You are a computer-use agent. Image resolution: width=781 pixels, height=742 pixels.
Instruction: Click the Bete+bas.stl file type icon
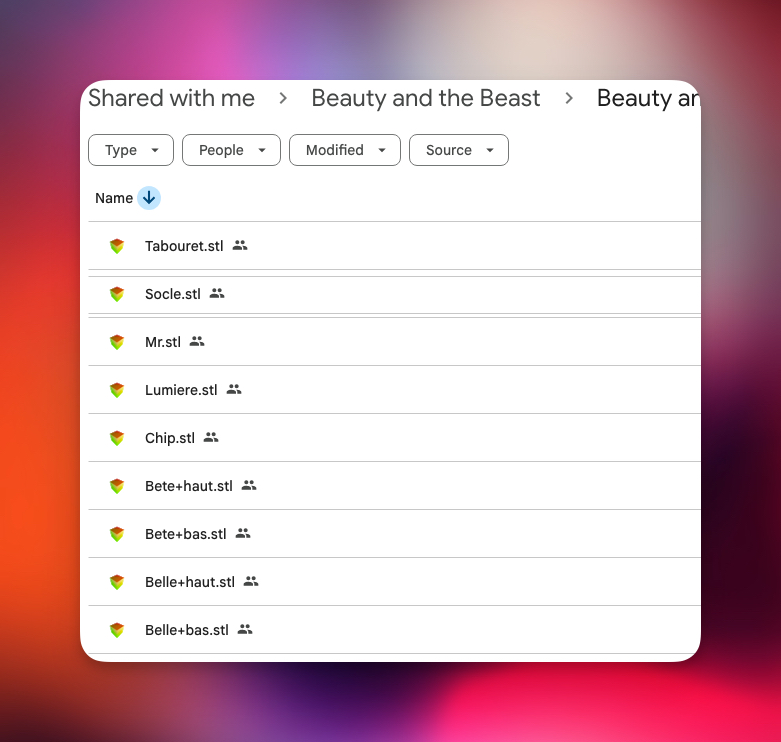[117, 534]
